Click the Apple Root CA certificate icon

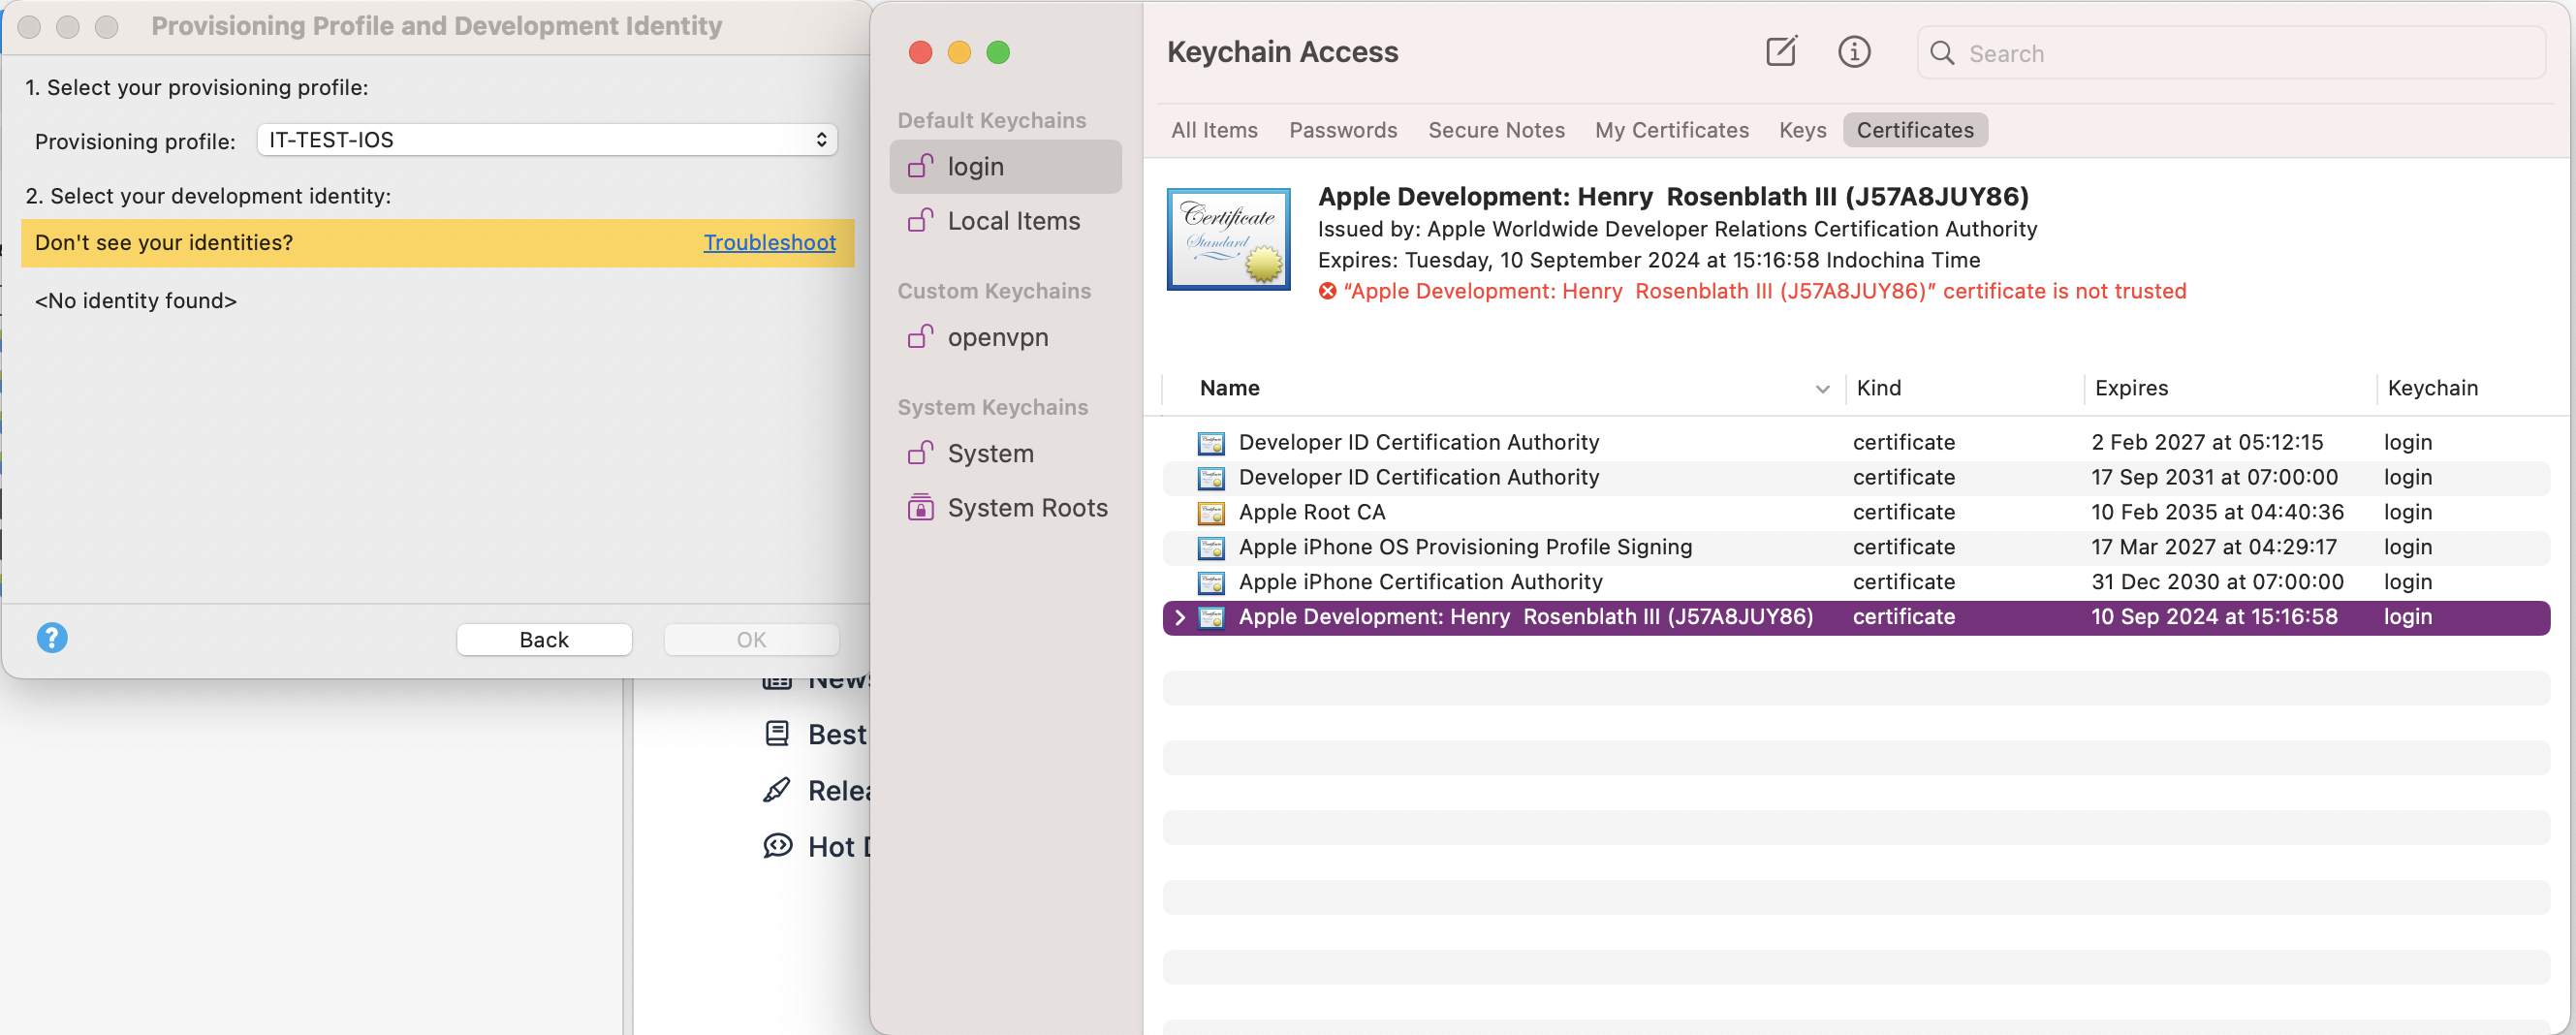1211,513
